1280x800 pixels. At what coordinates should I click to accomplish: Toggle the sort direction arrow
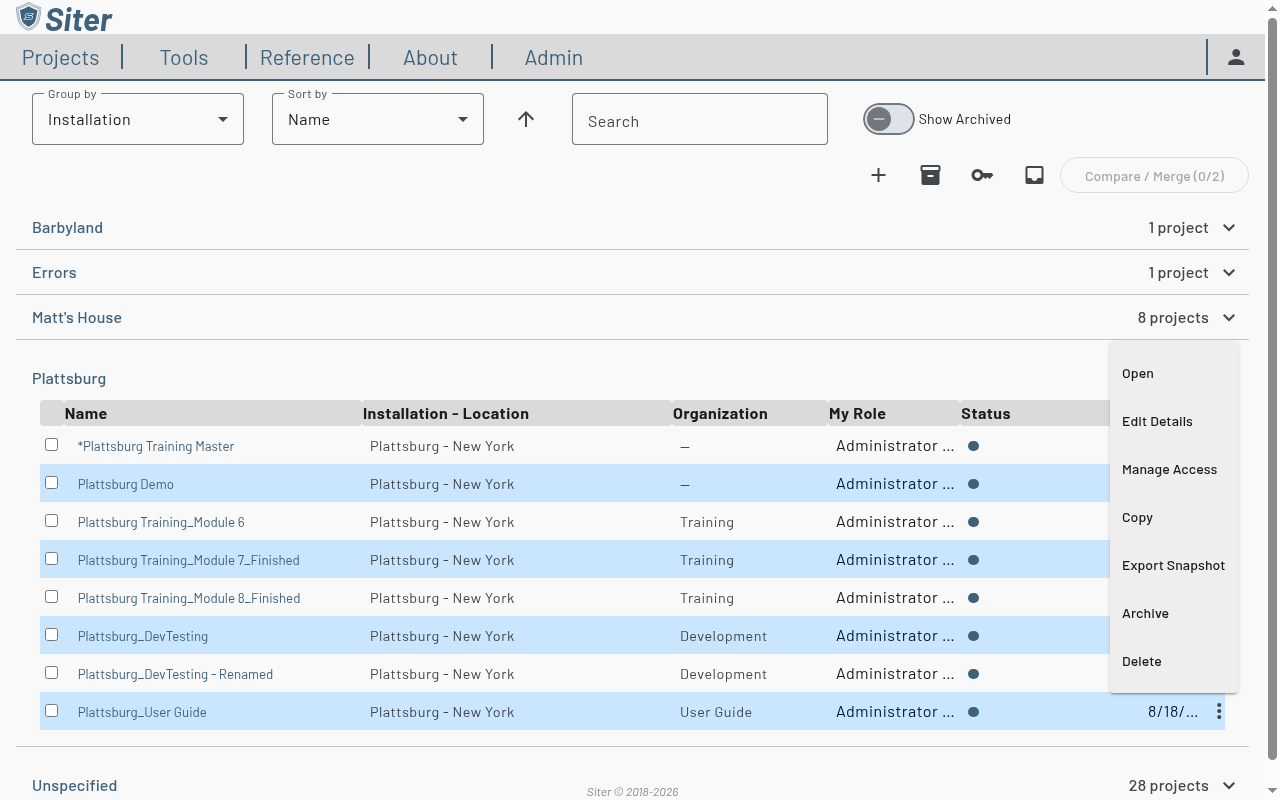coord(526,119)
